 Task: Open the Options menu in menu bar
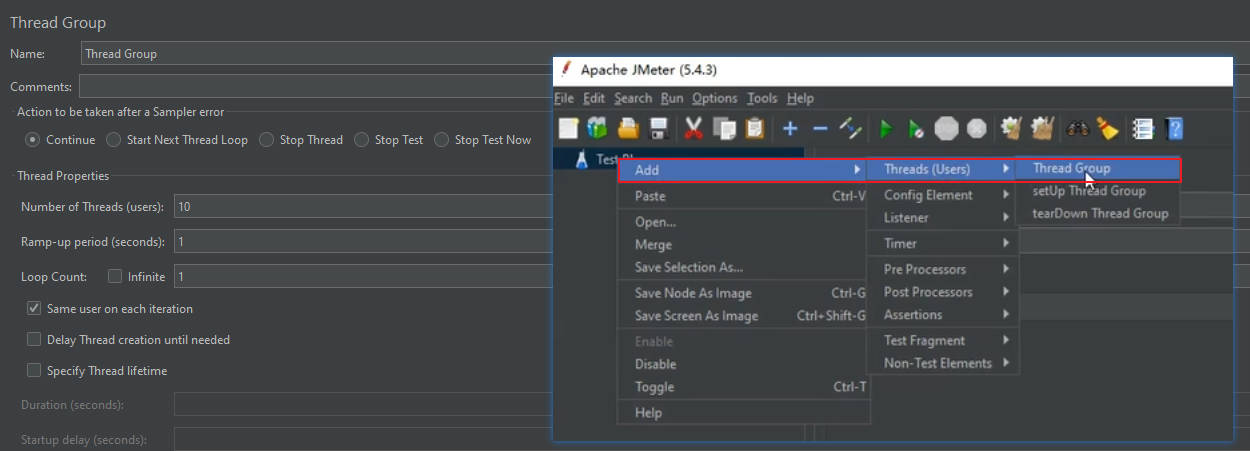[x=714, y=98]
